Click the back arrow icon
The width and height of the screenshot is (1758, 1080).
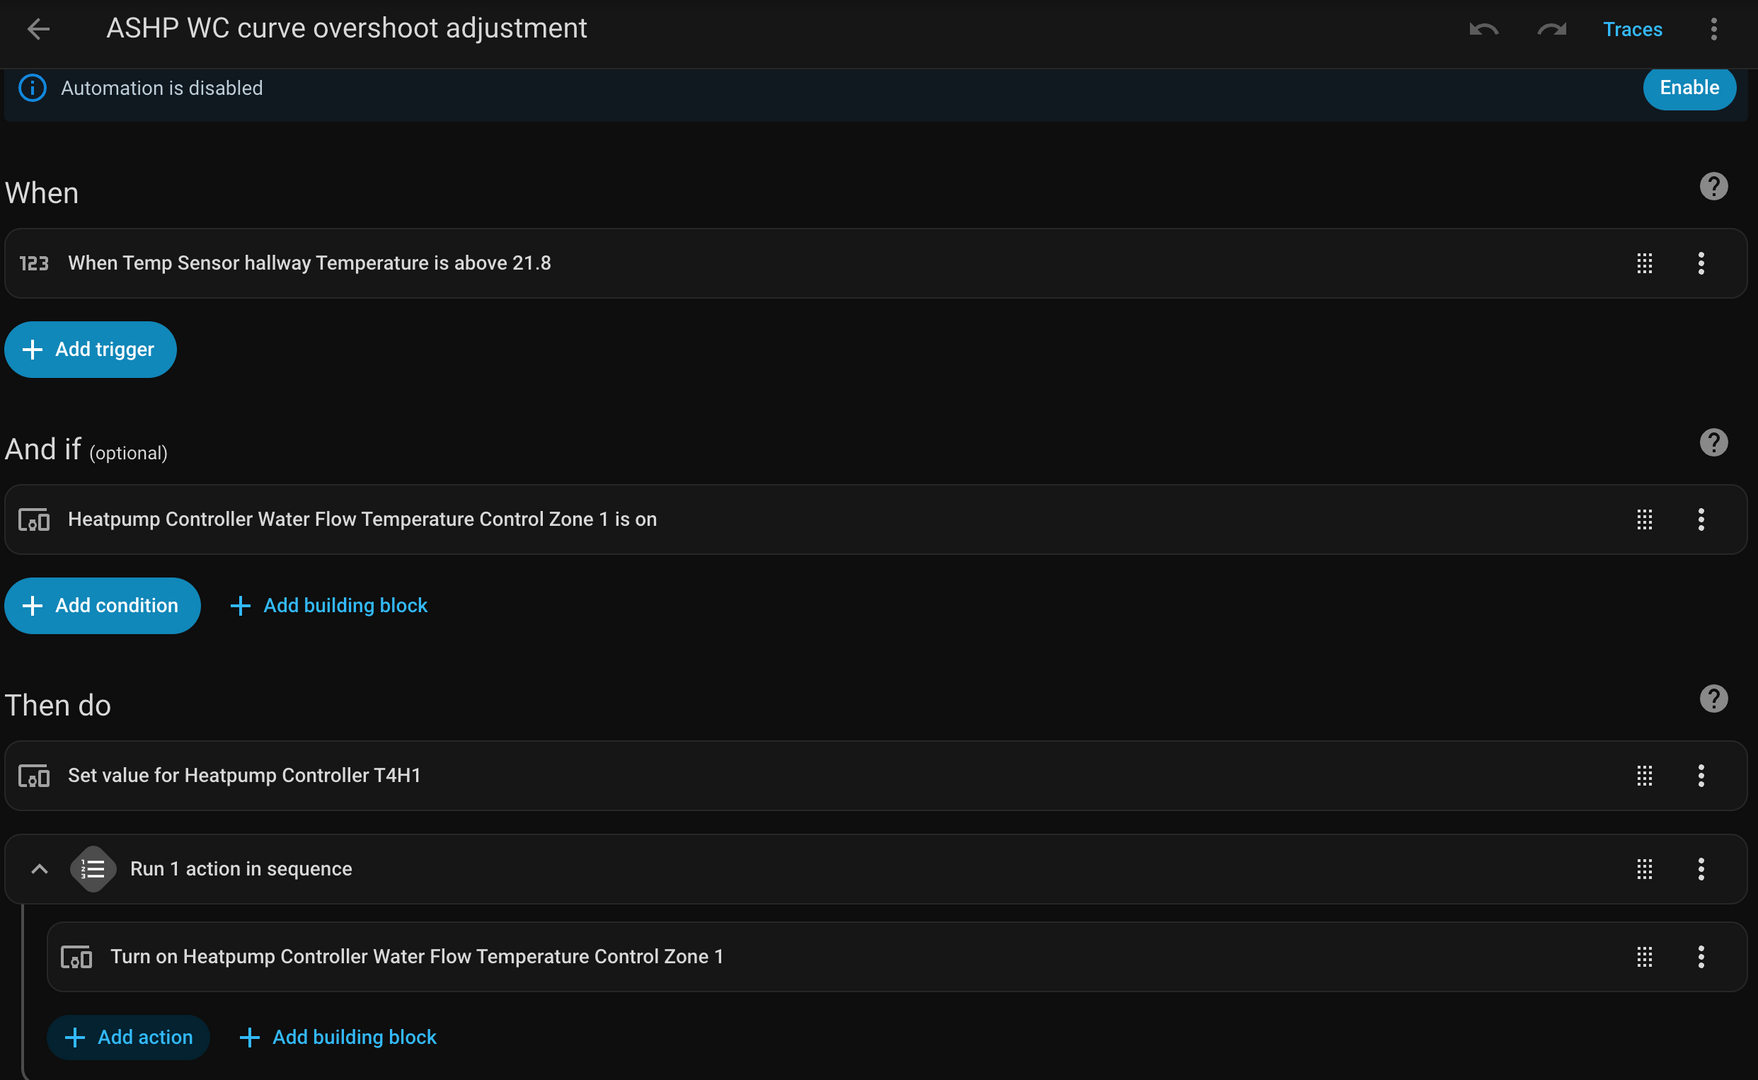(x=39, y=29)
